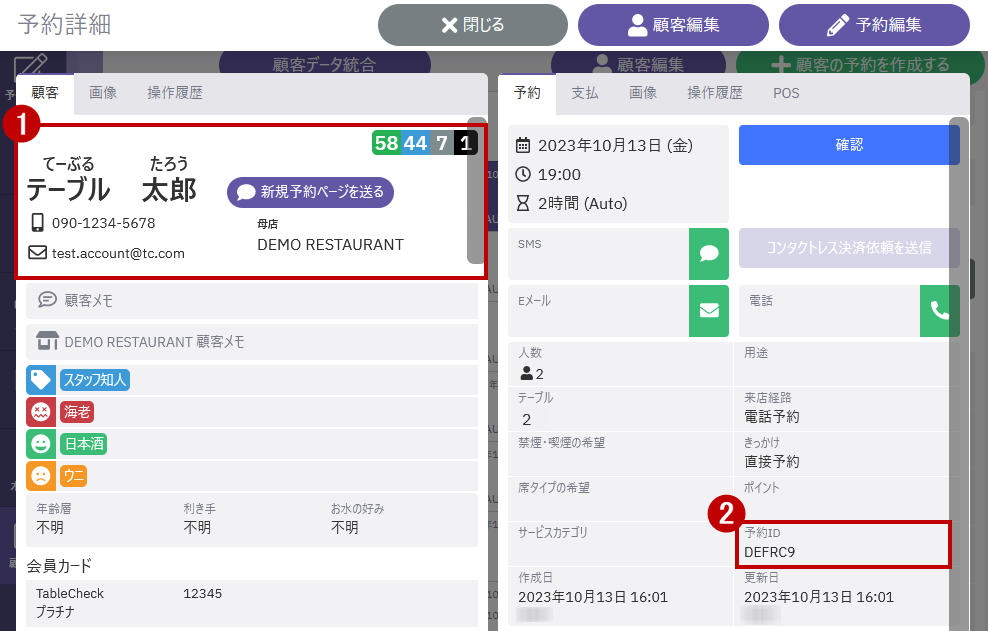988x631 pixels.
Task: Click the 顧客編集 button in header
Action: point(673,25)
